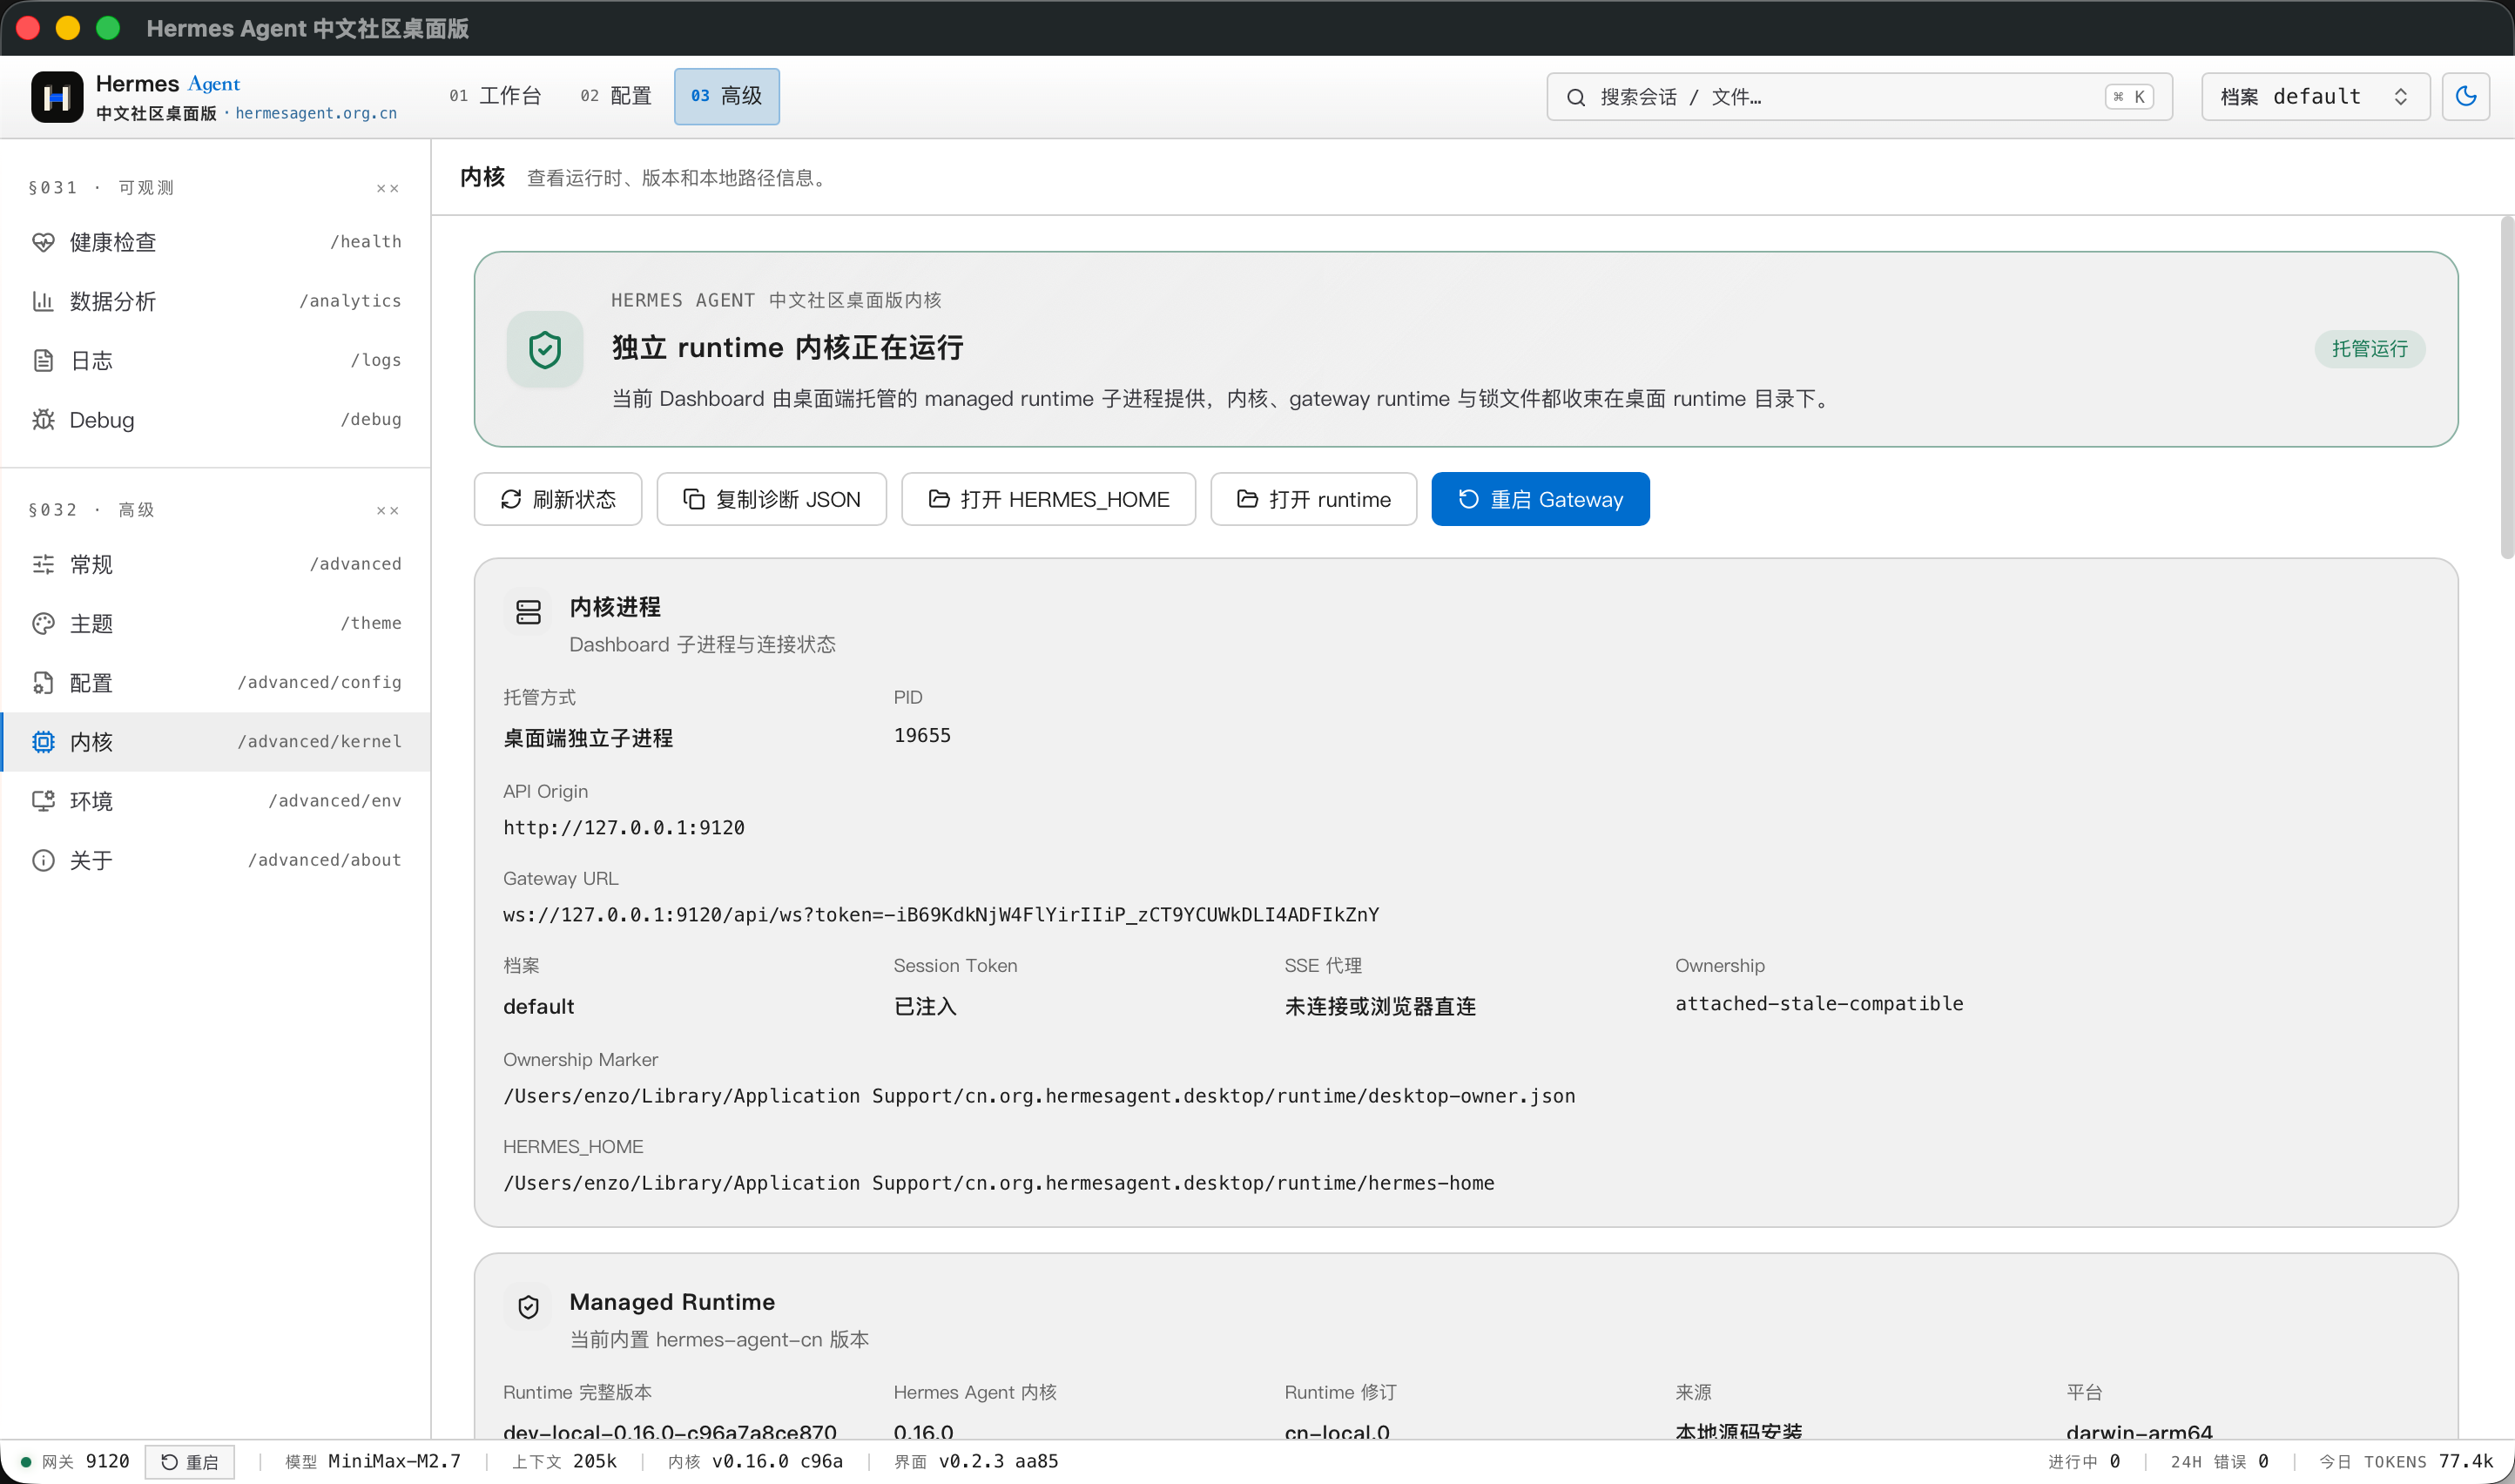Click the search magnifier icon
The image size is (2515, 1484).
tap(1575, 97)
